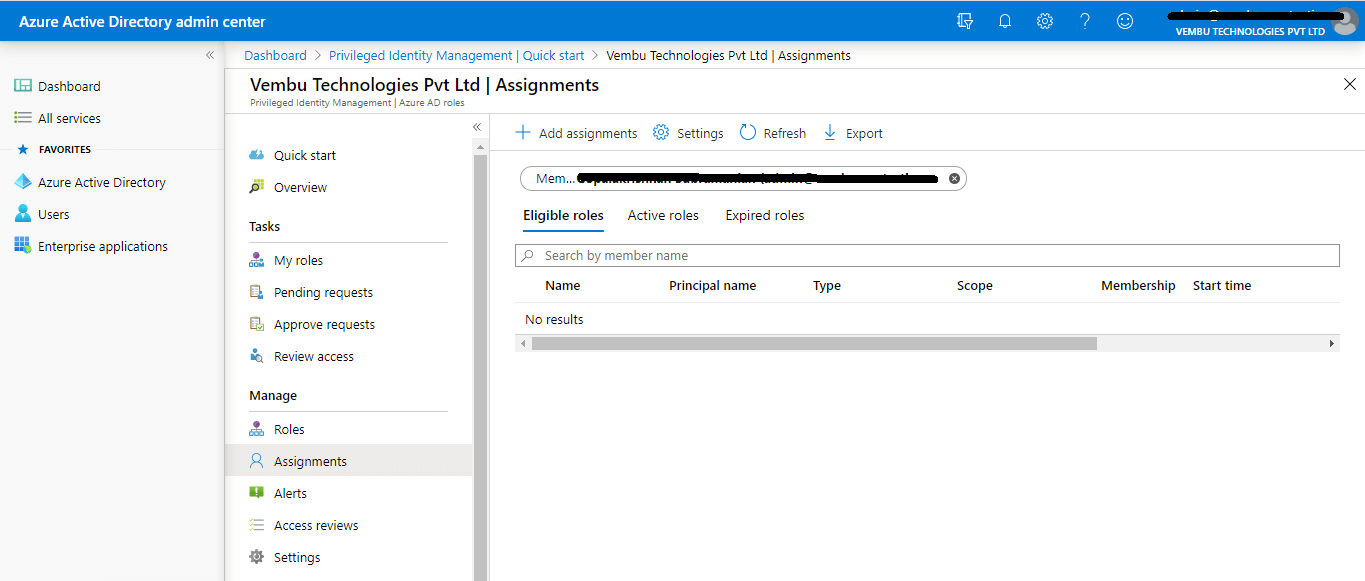Sort by Type column header
Screen dimensions: 1365x581
click(x=827, y=286)
